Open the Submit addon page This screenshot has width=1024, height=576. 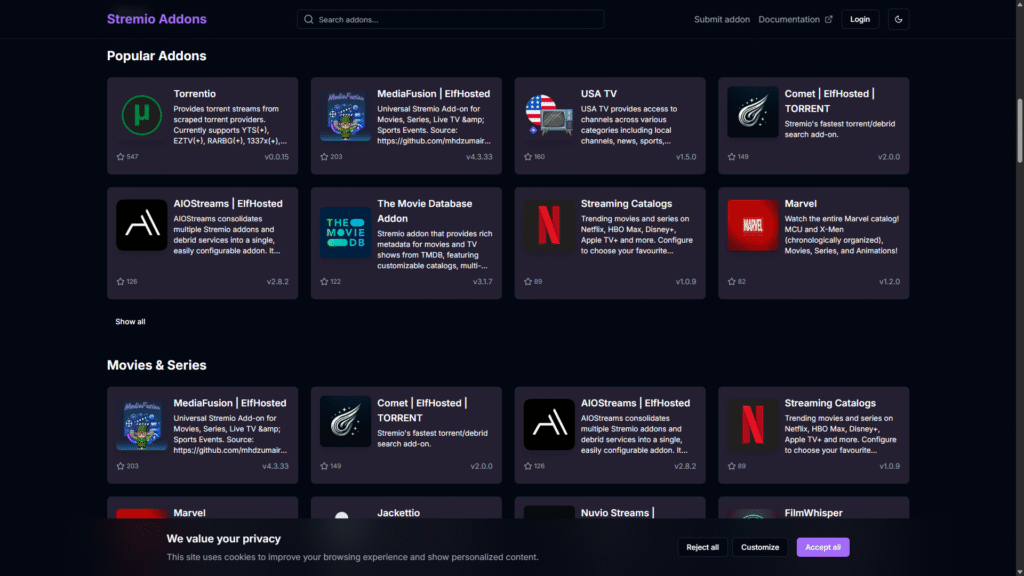tap(722, 20)
